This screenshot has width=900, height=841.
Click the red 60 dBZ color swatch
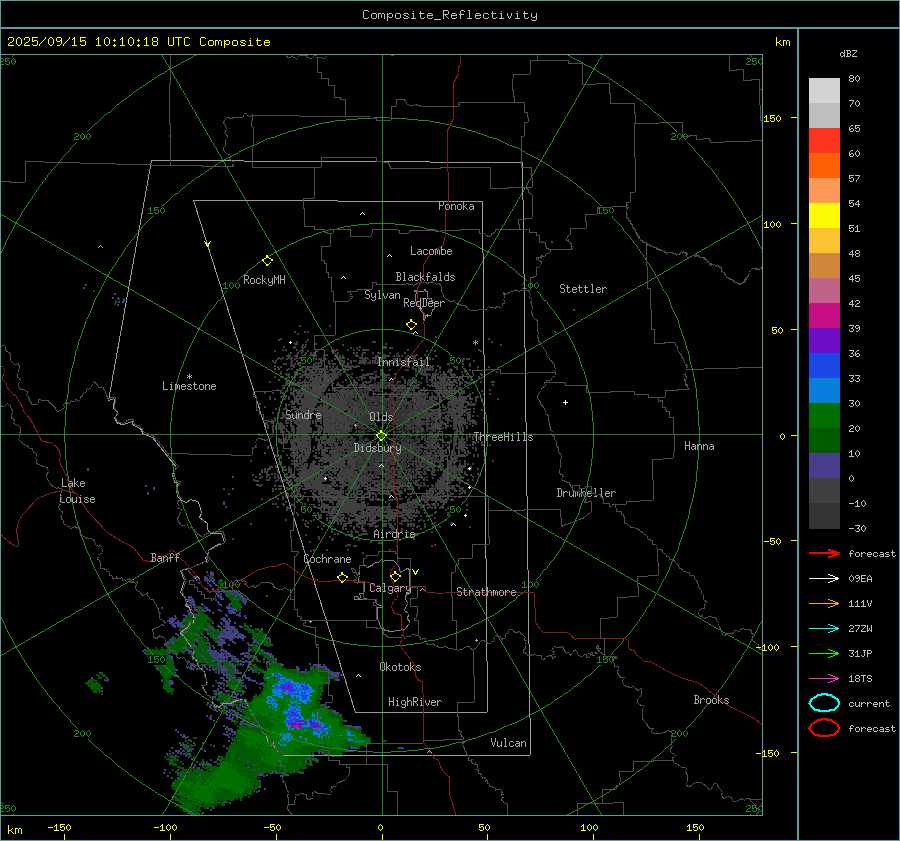(824, 141)
